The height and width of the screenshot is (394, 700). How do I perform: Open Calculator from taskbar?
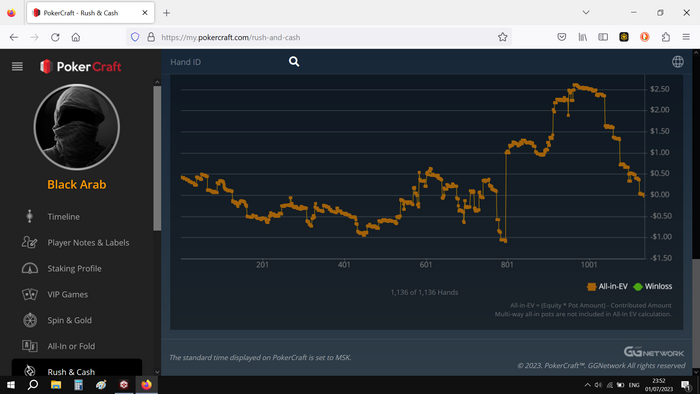pyautogui.click(x=79, y=385)
